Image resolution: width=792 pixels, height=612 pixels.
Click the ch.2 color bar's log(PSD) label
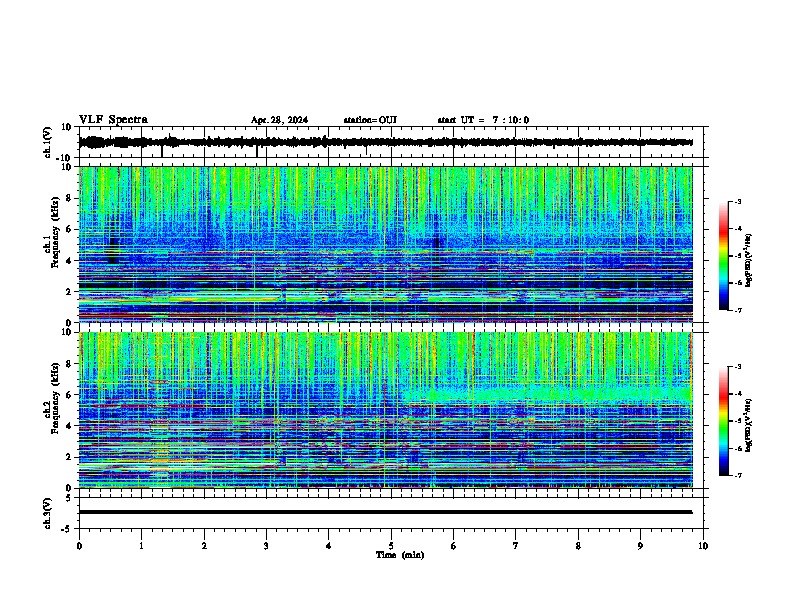click(748, 425)
